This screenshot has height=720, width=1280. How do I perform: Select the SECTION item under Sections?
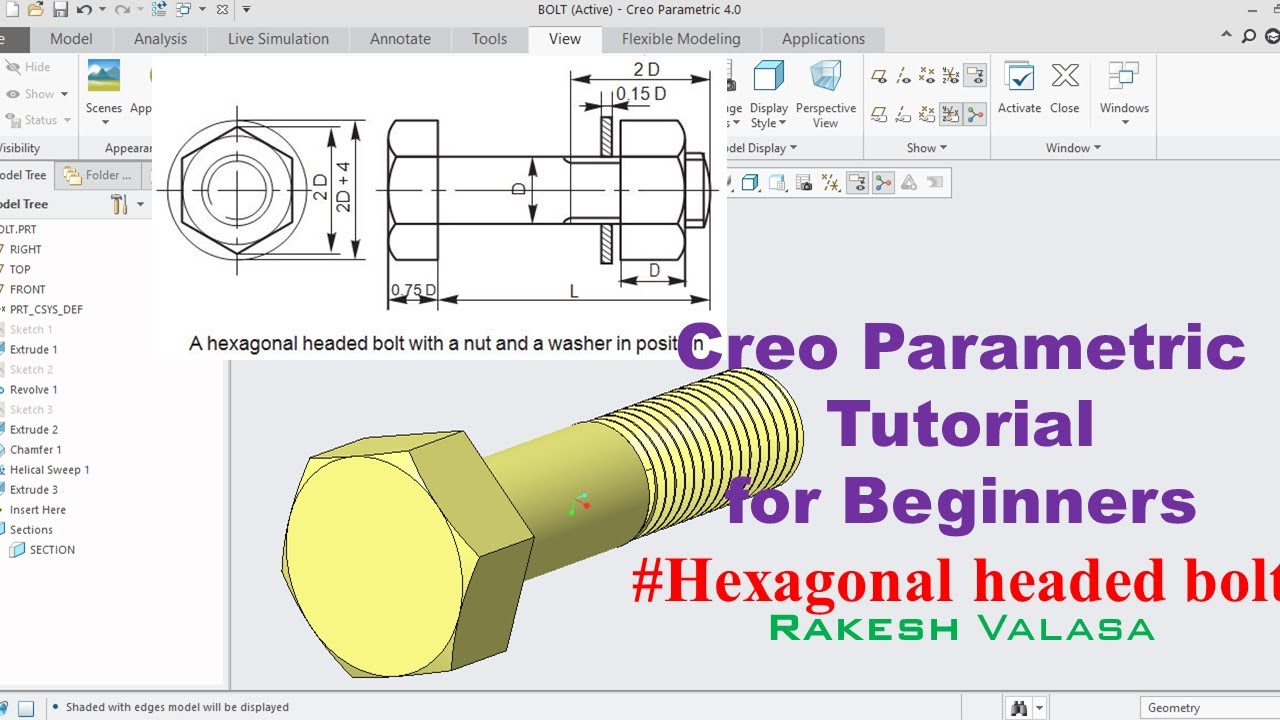pyautogui.click(x=43, y=550)
